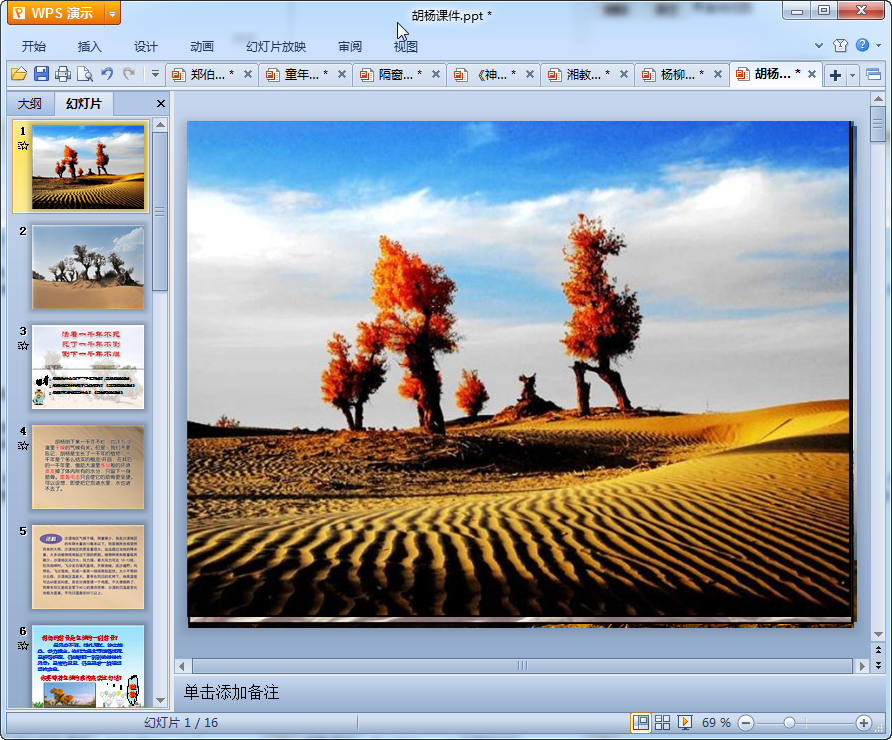
Task: Click the animation star icon on slide 4
Action: [23, 445]
